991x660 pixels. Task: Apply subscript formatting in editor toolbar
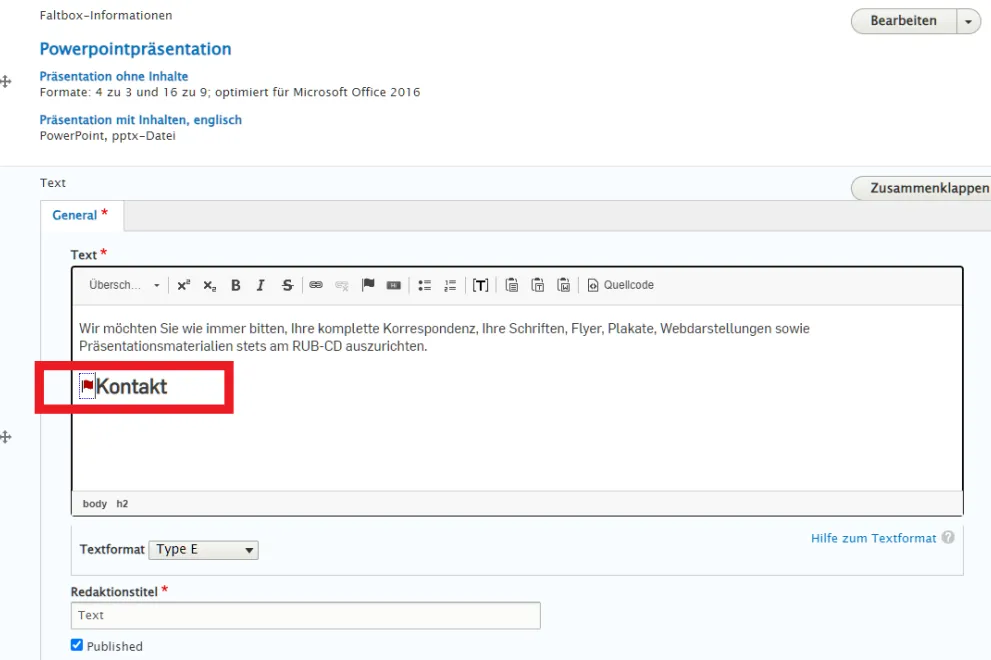coord(209,285)
